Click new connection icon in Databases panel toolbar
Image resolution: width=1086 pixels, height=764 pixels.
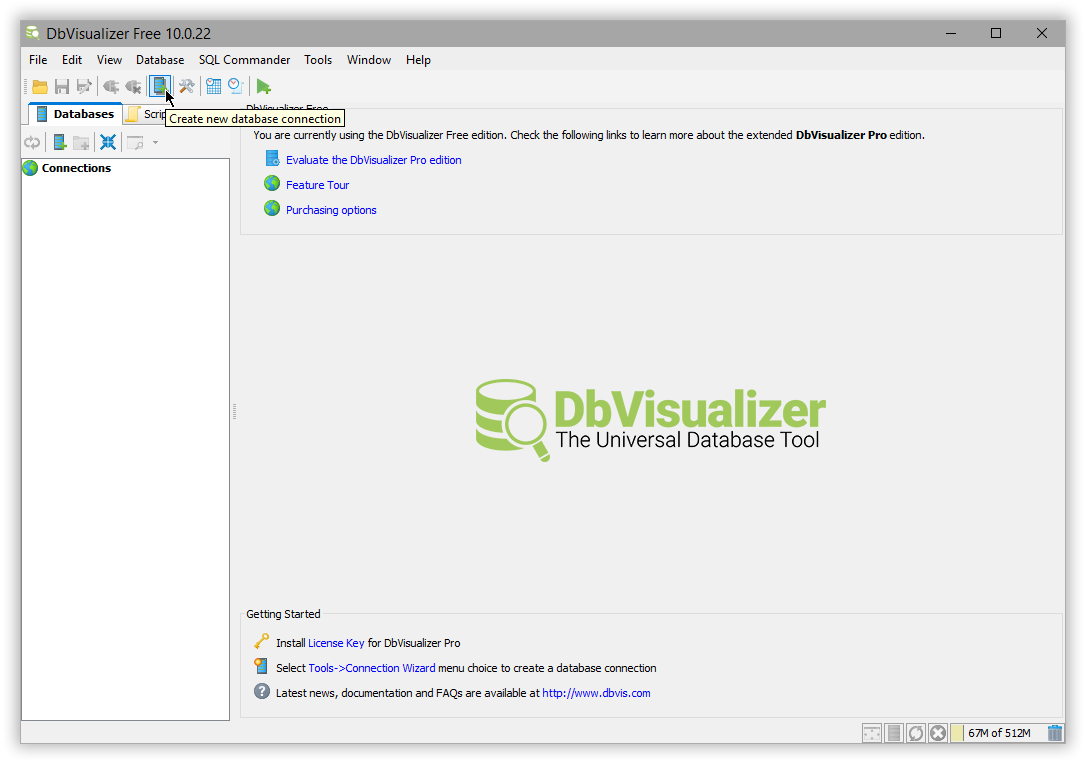click(60, 143)
